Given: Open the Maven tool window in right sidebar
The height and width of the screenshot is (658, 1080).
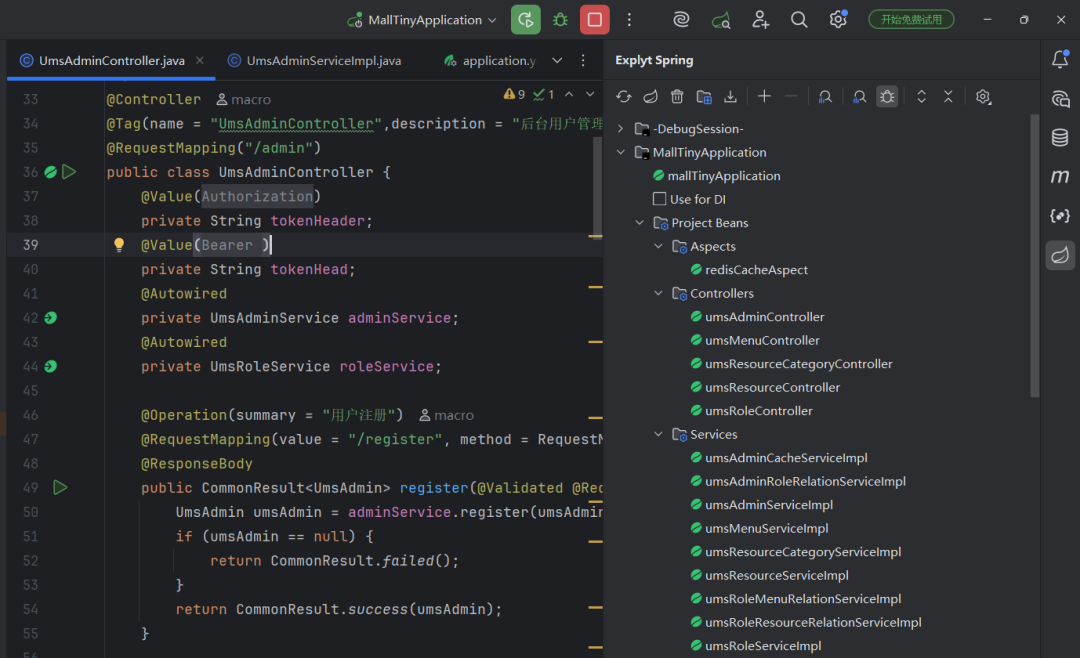Looking at the screenshot, I should 1060,177.
